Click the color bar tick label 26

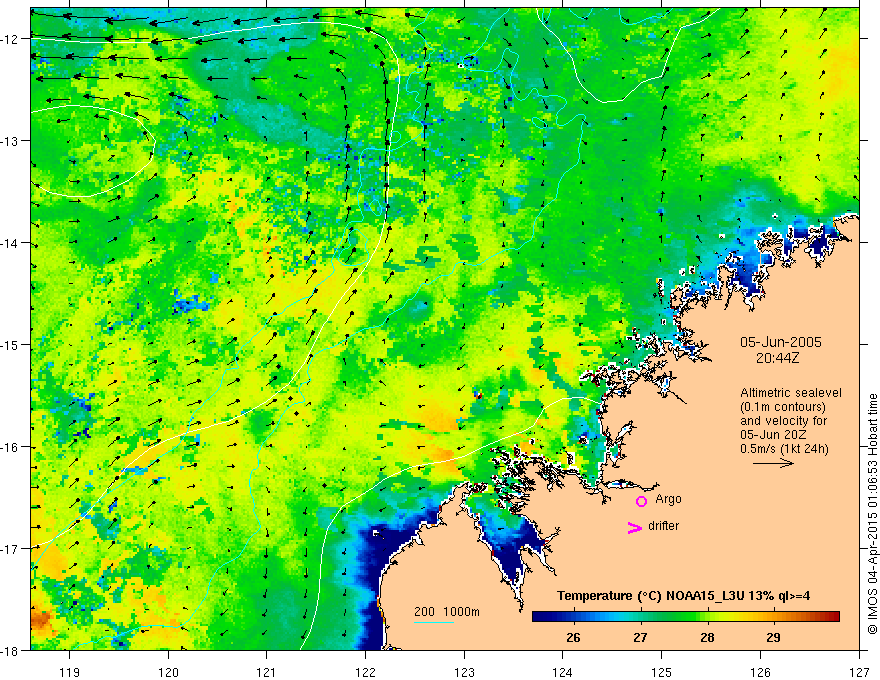pyautogui.click(x=573, y=637)
